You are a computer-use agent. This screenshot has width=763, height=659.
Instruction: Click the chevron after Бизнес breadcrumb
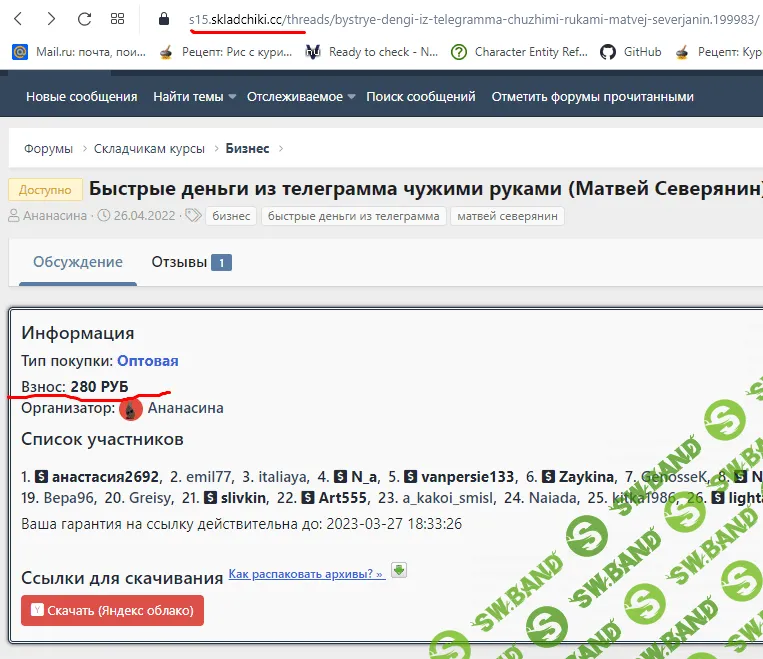[281, 149]
